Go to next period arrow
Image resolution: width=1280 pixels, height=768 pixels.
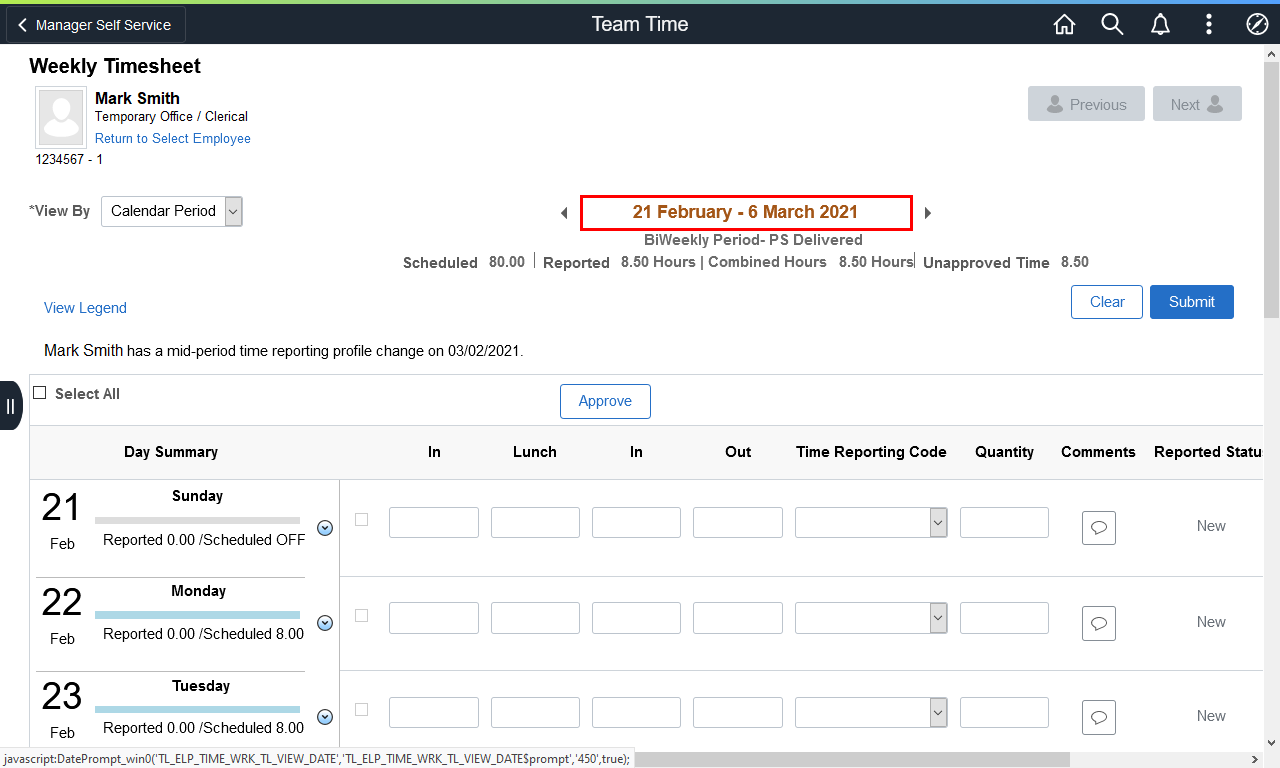point(928,213)
